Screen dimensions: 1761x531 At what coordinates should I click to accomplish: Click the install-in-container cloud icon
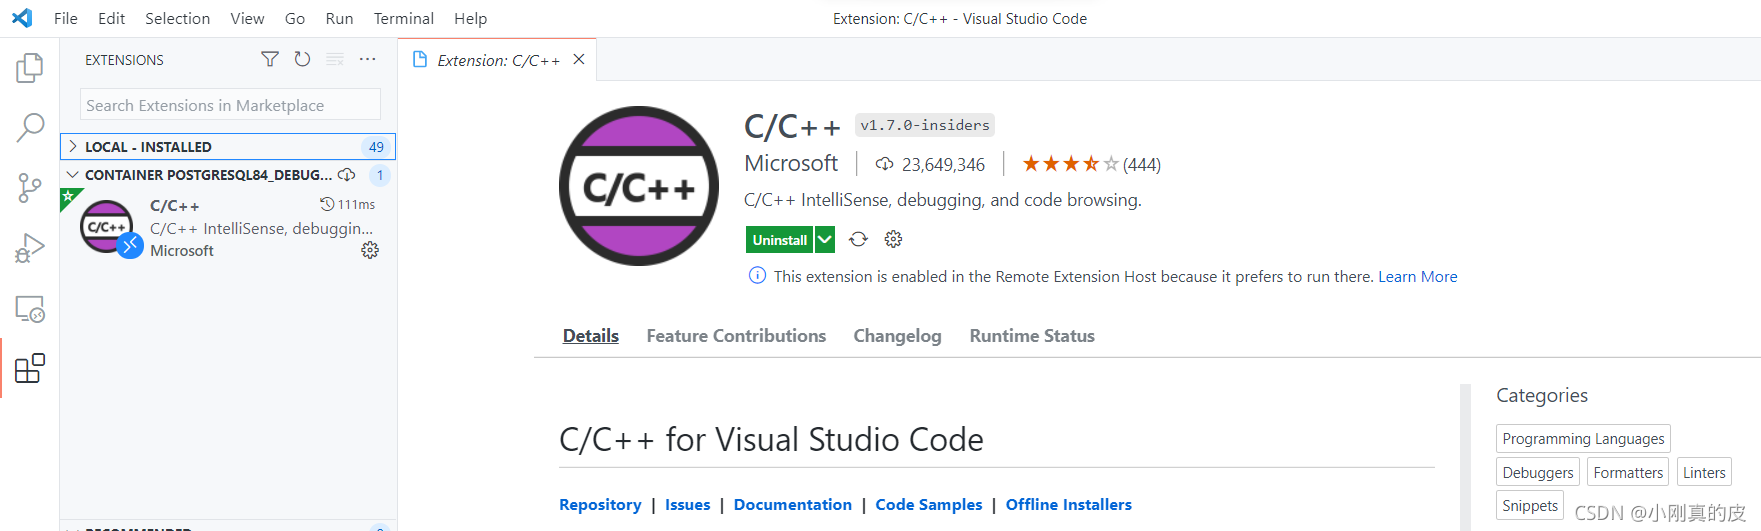[x=347, y=175]
